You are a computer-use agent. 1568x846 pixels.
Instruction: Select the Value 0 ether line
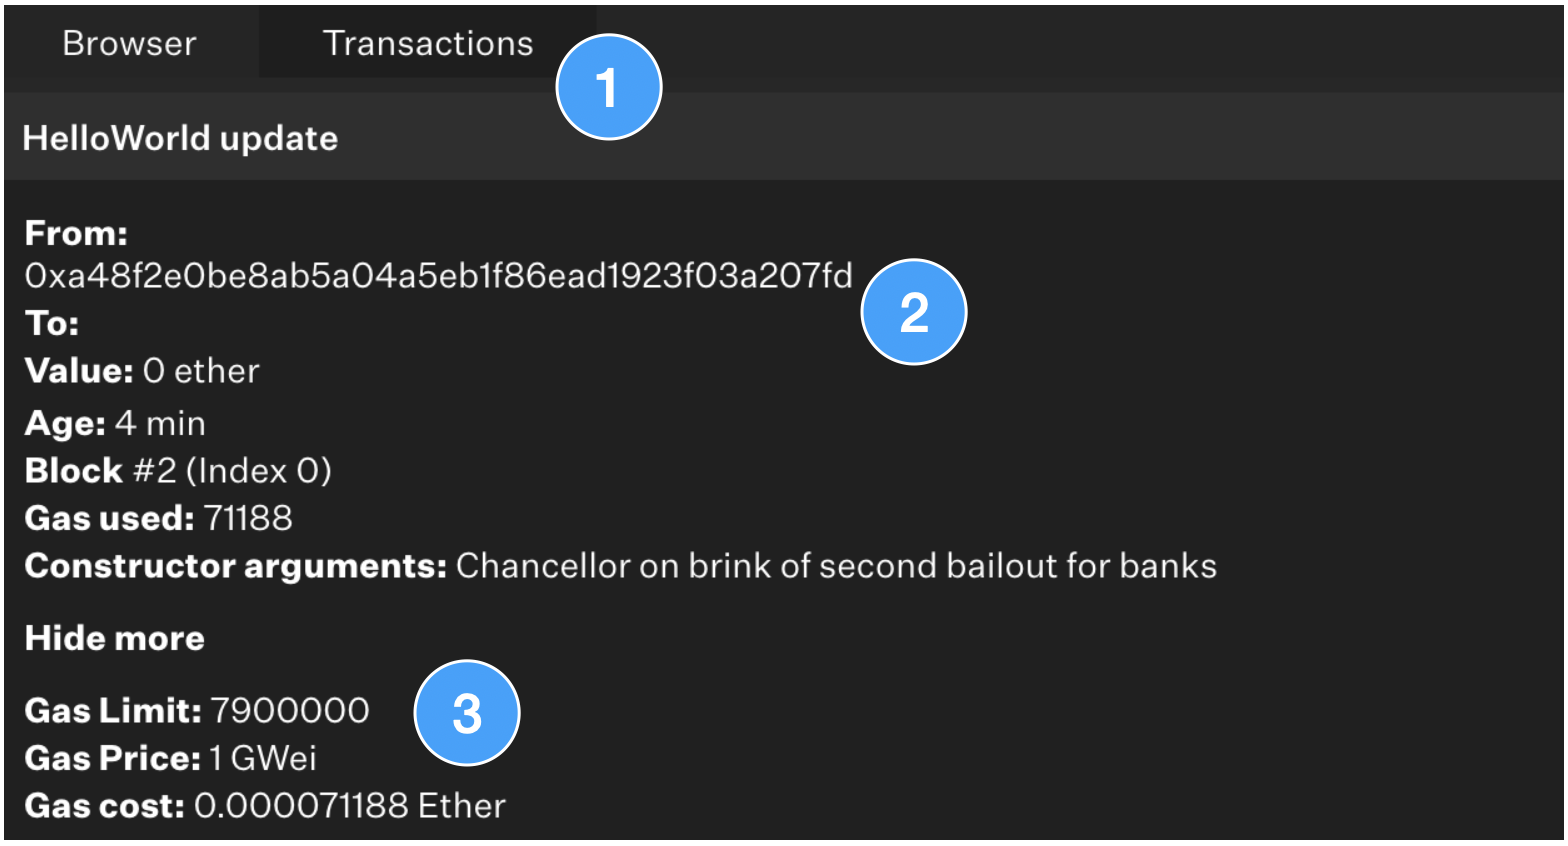tap(142, 371)
